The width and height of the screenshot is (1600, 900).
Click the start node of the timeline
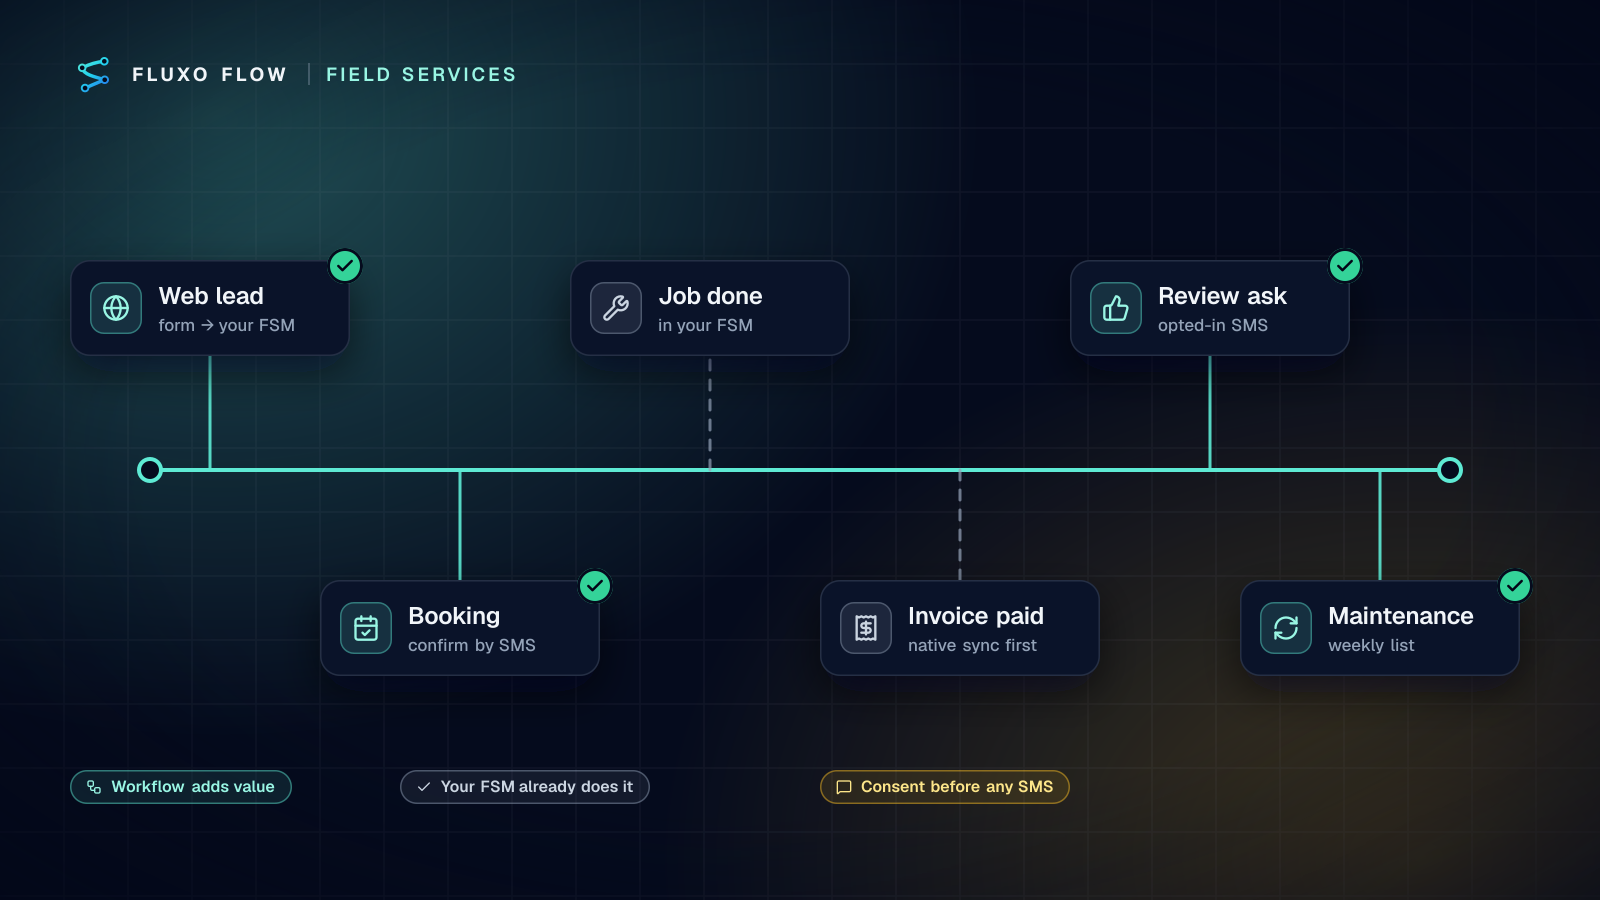(x=150, y=470)
